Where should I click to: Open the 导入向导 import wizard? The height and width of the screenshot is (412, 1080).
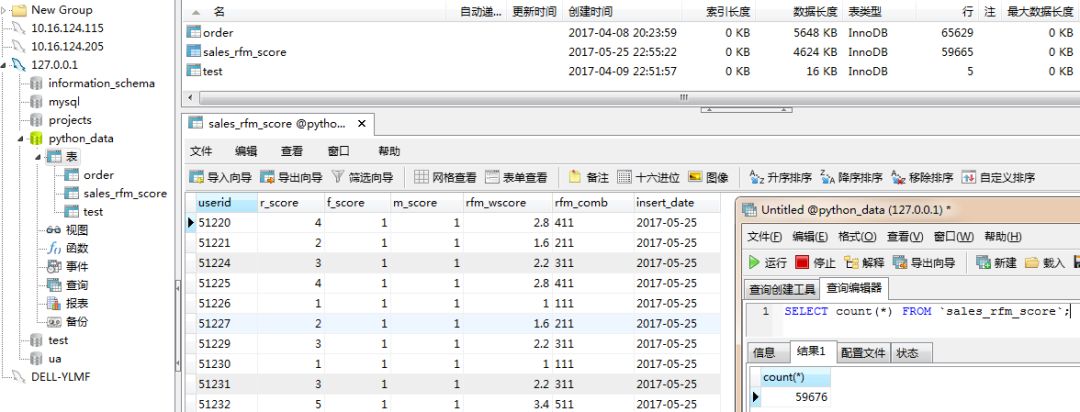pyautogui.click(x=220, y=177)
